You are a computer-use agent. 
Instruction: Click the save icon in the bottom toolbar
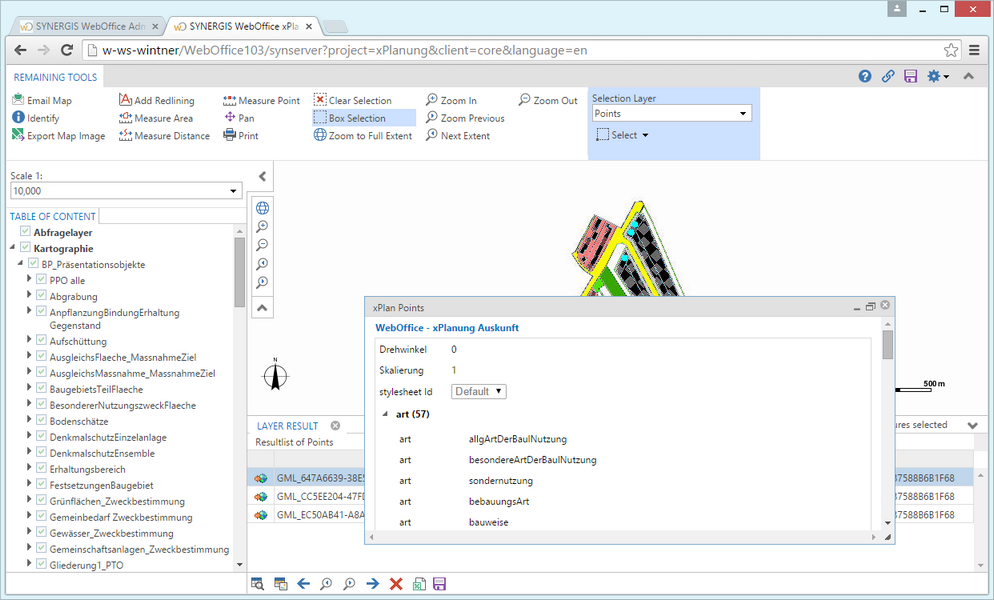click(438, 583)
